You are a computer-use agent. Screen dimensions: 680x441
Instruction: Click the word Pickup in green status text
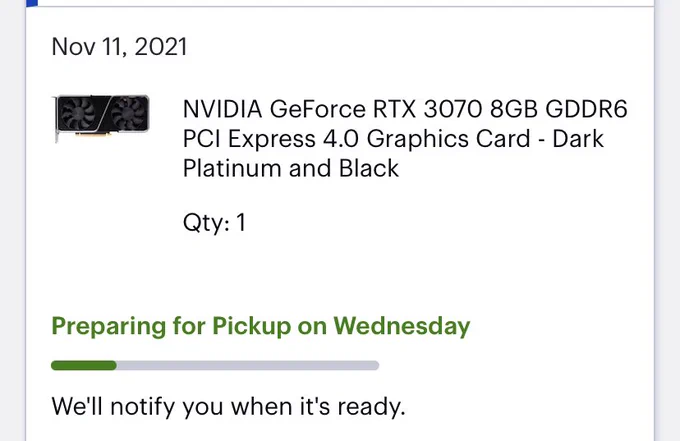(252, 326)
